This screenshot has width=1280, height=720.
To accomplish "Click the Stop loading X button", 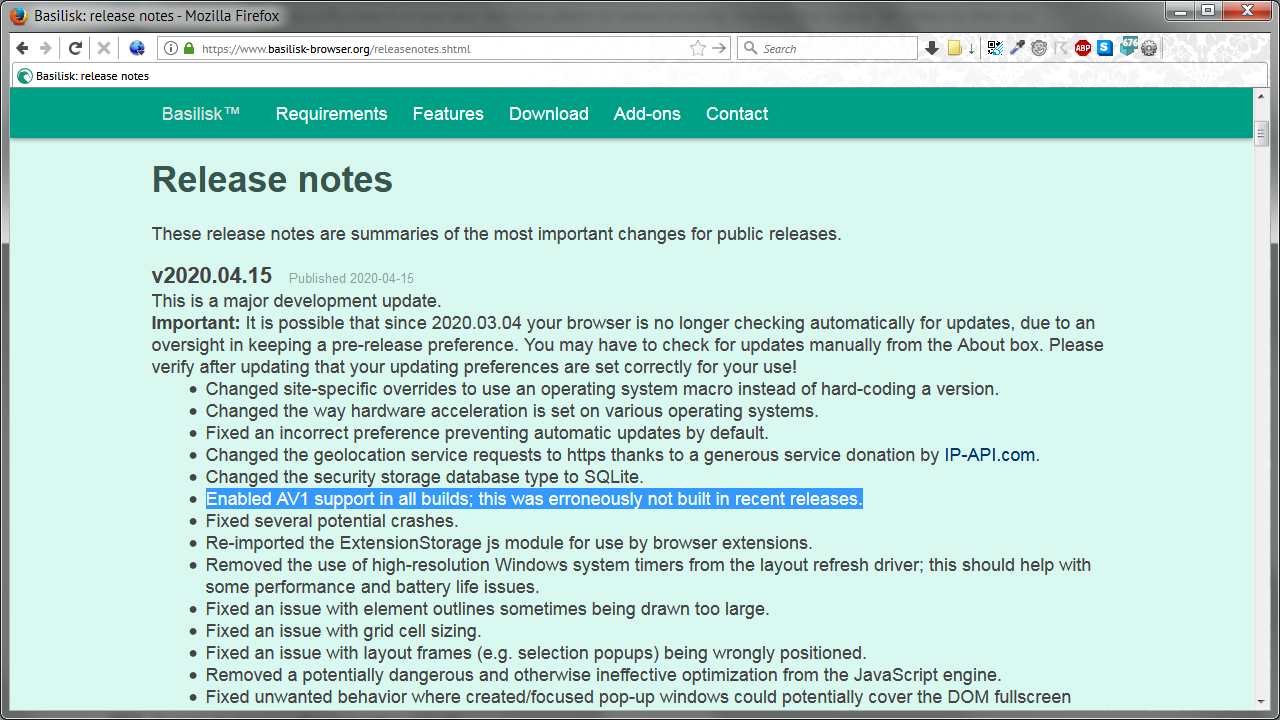I will click(x=103, y=48).
